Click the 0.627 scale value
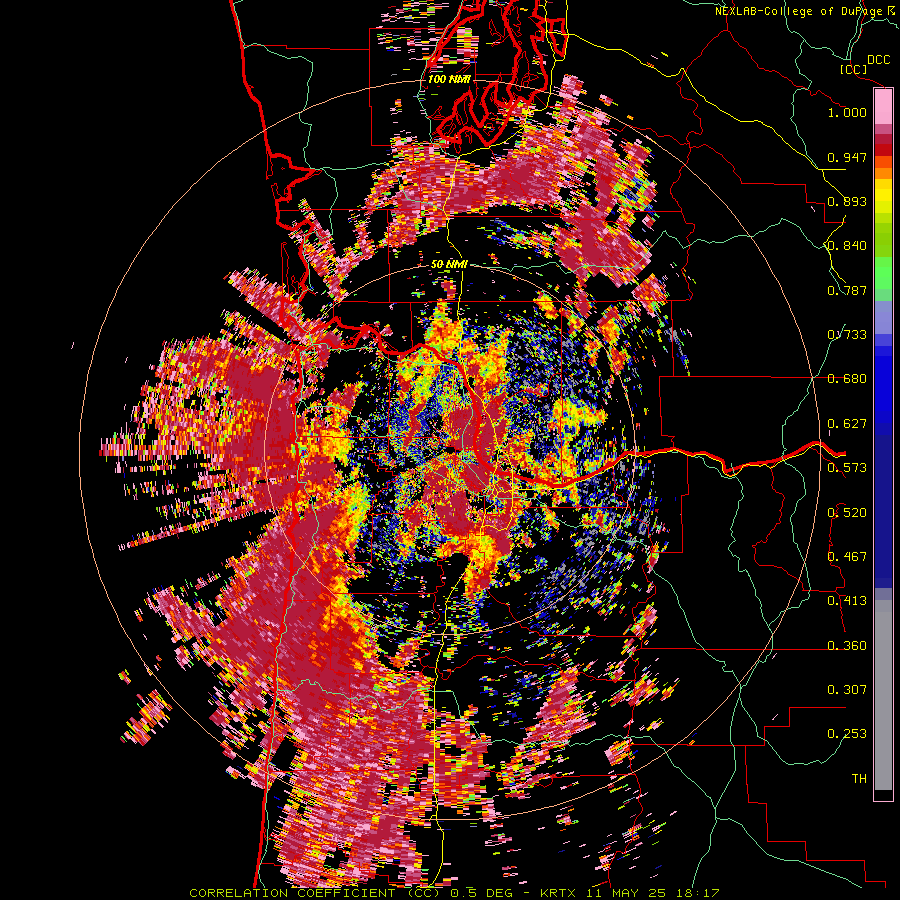The height and width of the screenshot is (900, 900). 847,424
